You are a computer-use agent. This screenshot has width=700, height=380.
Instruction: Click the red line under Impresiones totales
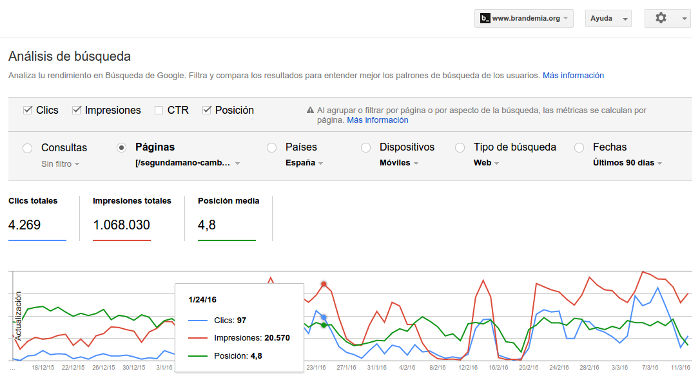click(x=121, y=240)
